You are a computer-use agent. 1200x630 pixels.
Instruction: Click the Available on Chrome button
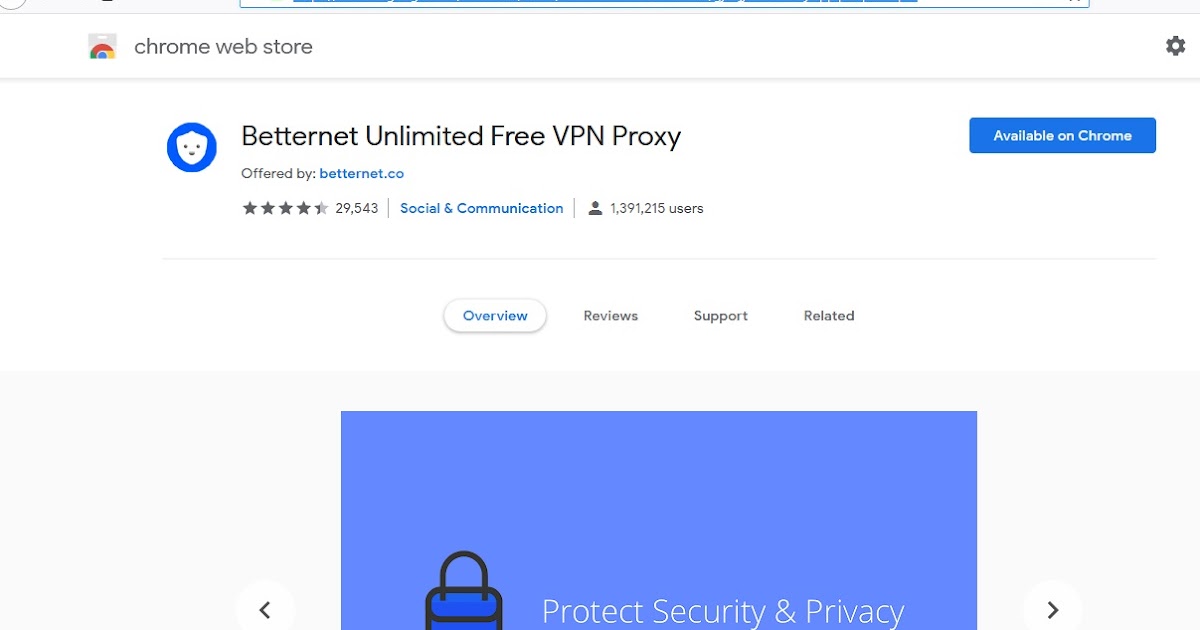point(1062,135)
